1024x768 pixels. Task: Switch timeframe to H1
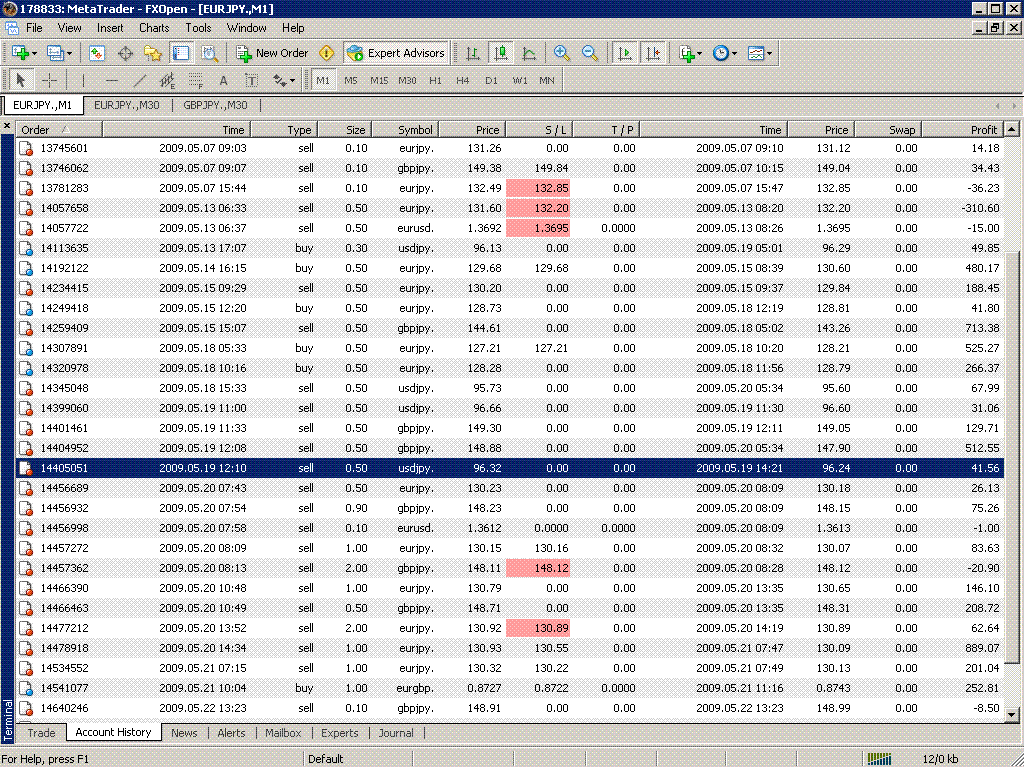(436, 80)
